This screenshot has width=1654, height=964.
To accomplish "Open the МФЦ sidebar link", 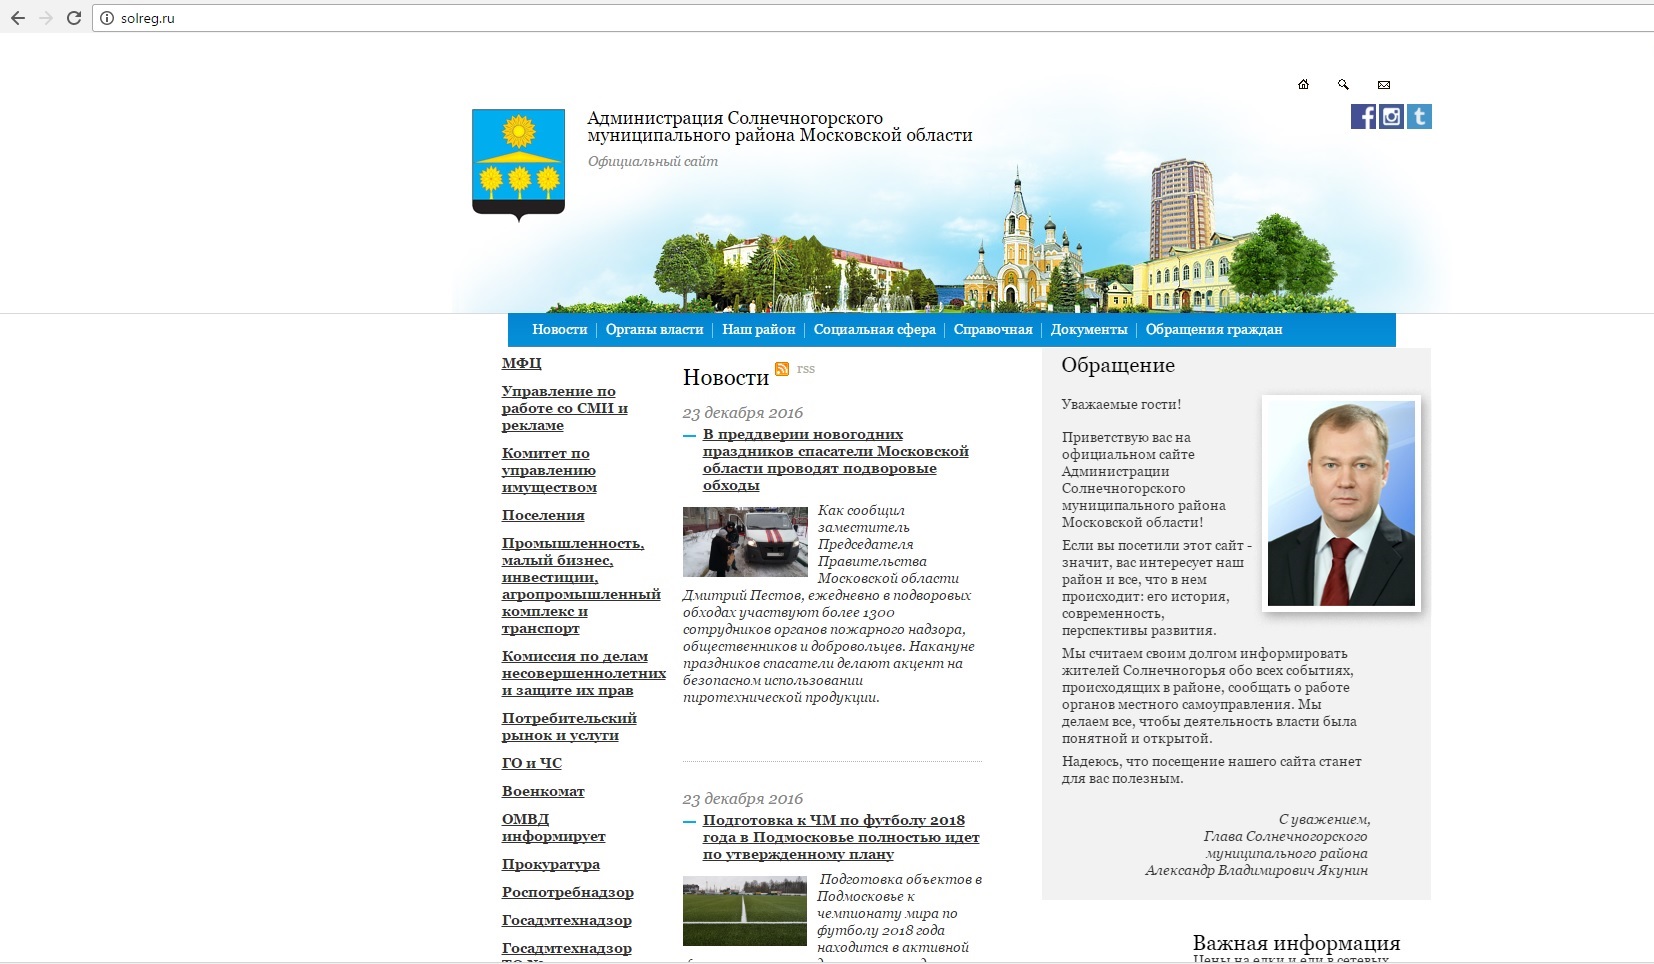I will [x=521, y=363].
